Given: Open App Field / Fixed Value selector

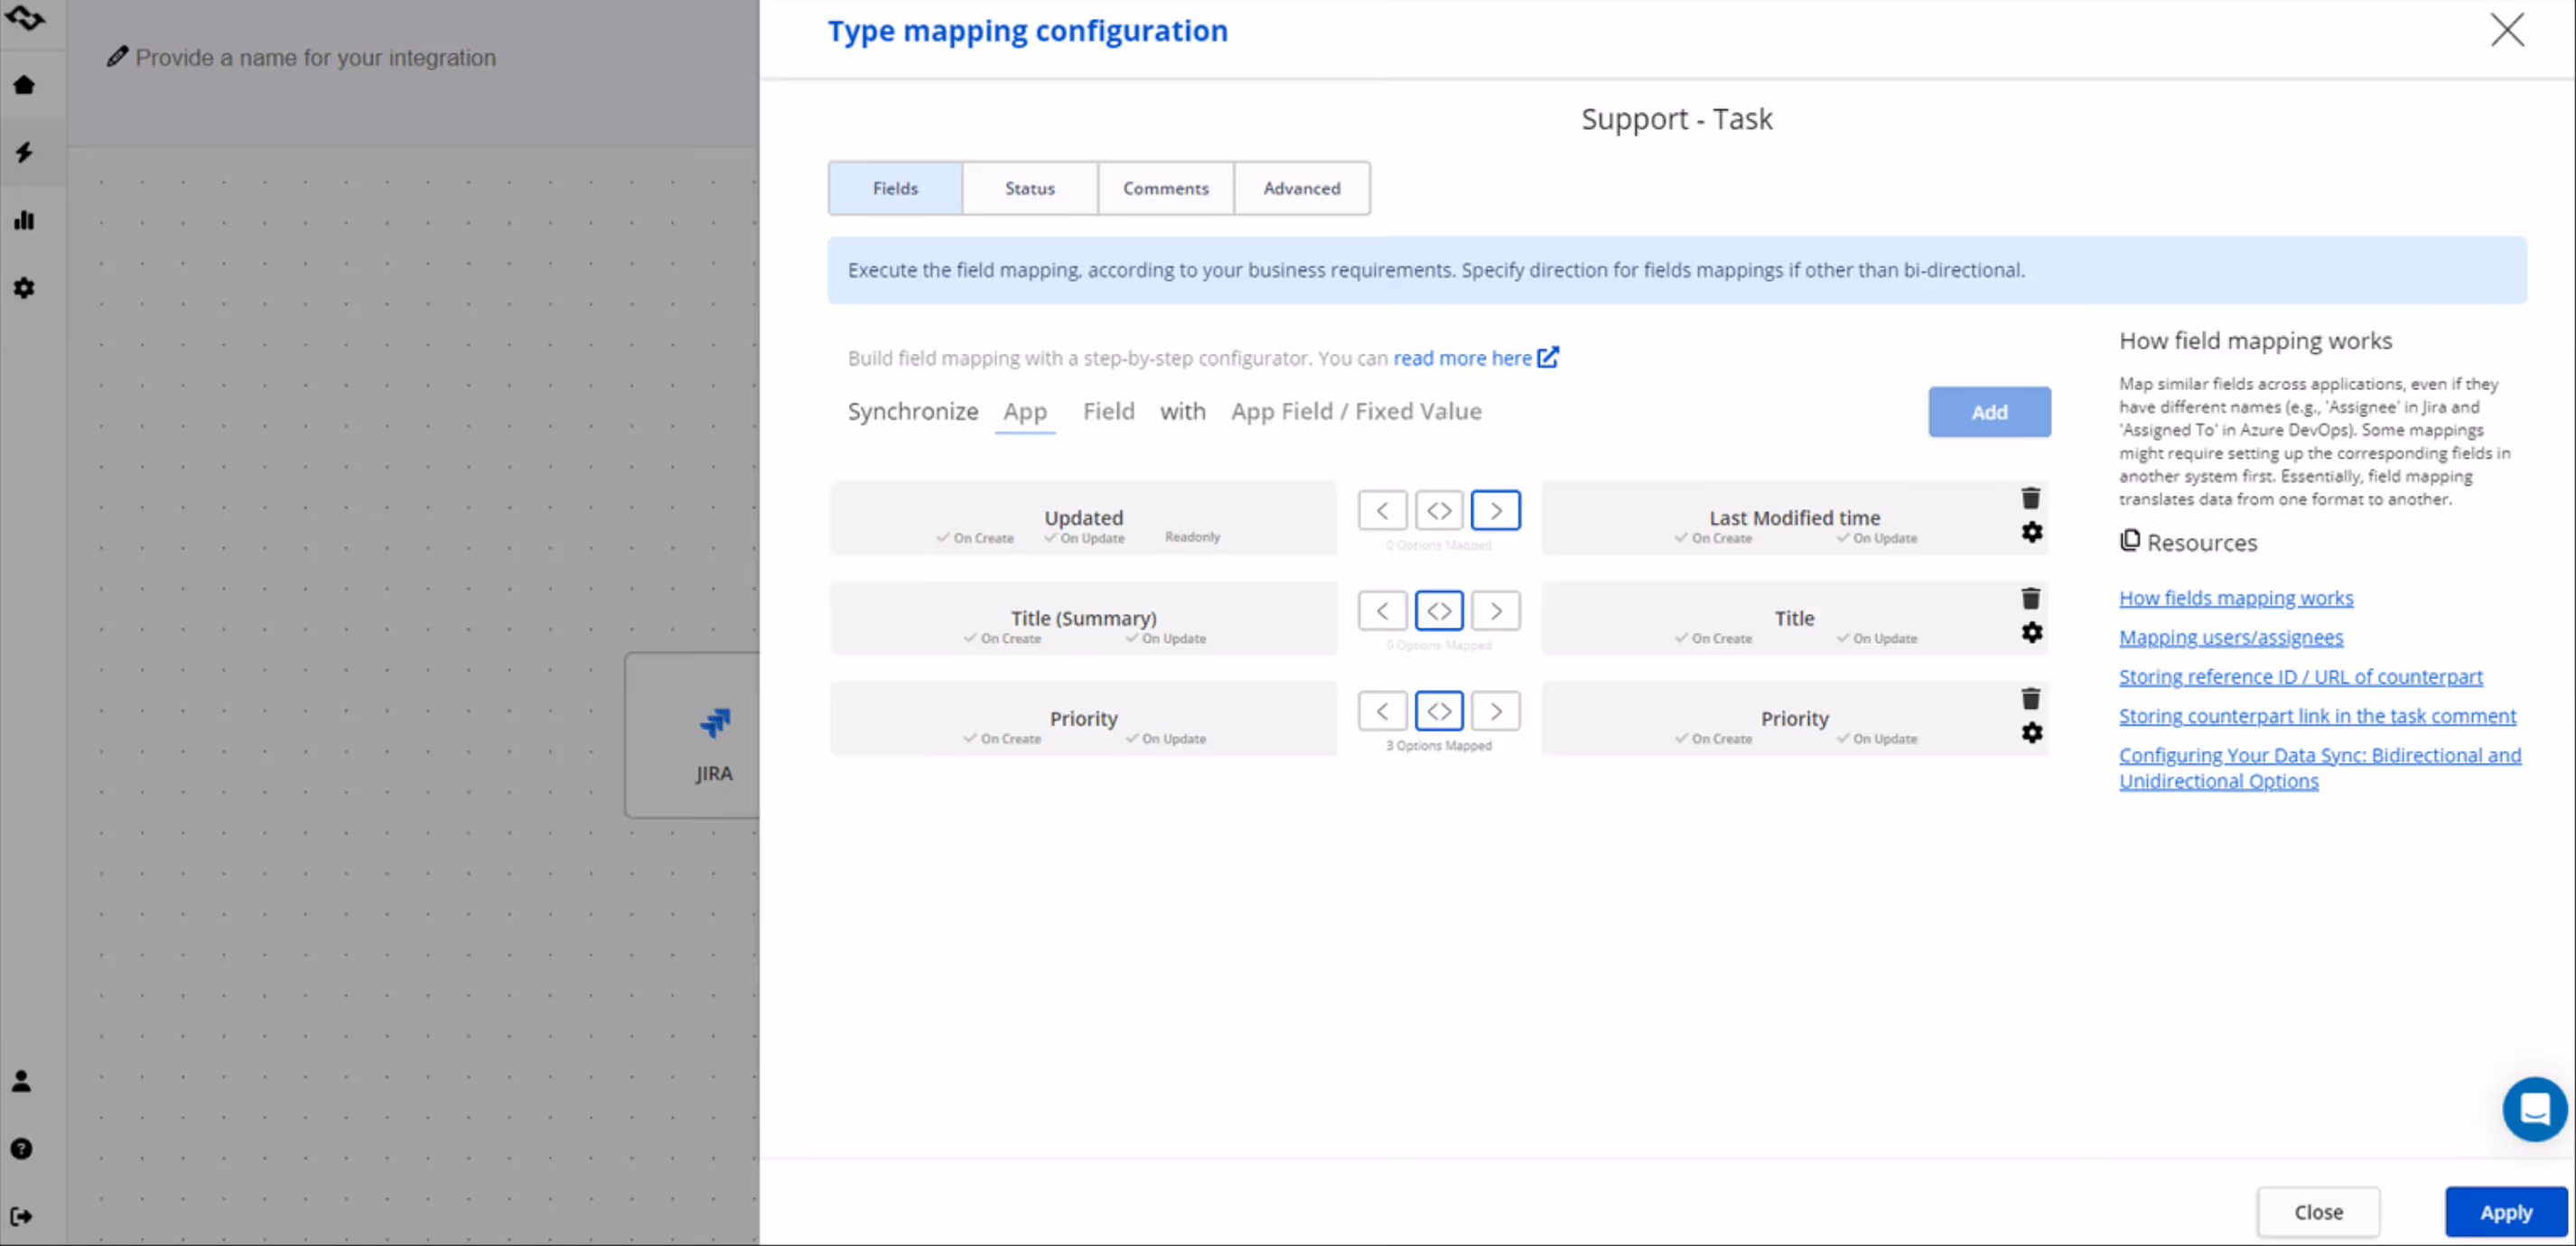Looking at the screenshot, I should pyautogui.click(x=1355, y=411).
